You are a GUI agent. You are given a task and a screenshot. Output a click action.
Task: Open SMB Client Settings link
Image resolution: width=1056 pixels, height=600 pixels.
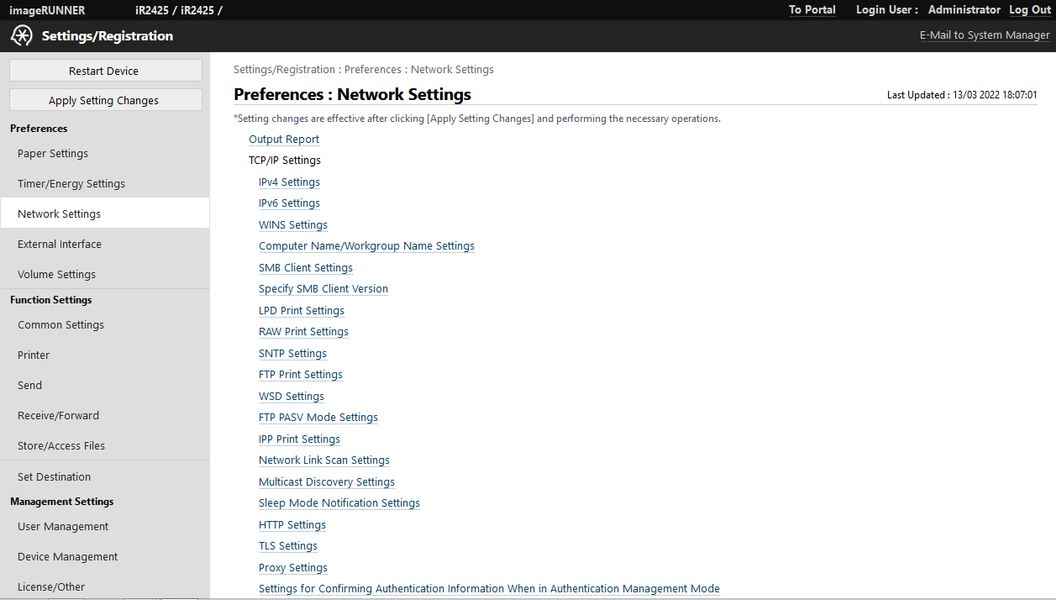click(x=305, y=268)
